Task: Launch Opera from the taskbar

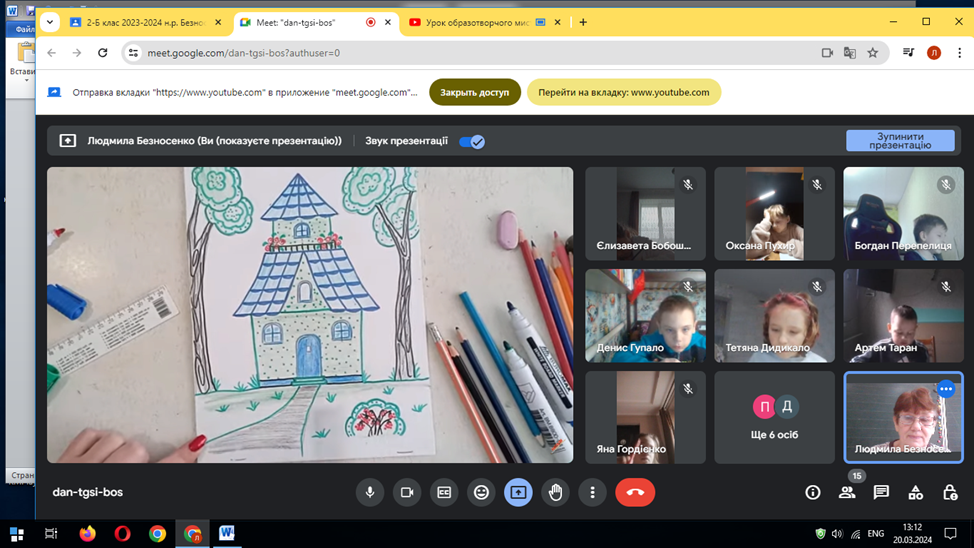Action: tap(122, 534)
